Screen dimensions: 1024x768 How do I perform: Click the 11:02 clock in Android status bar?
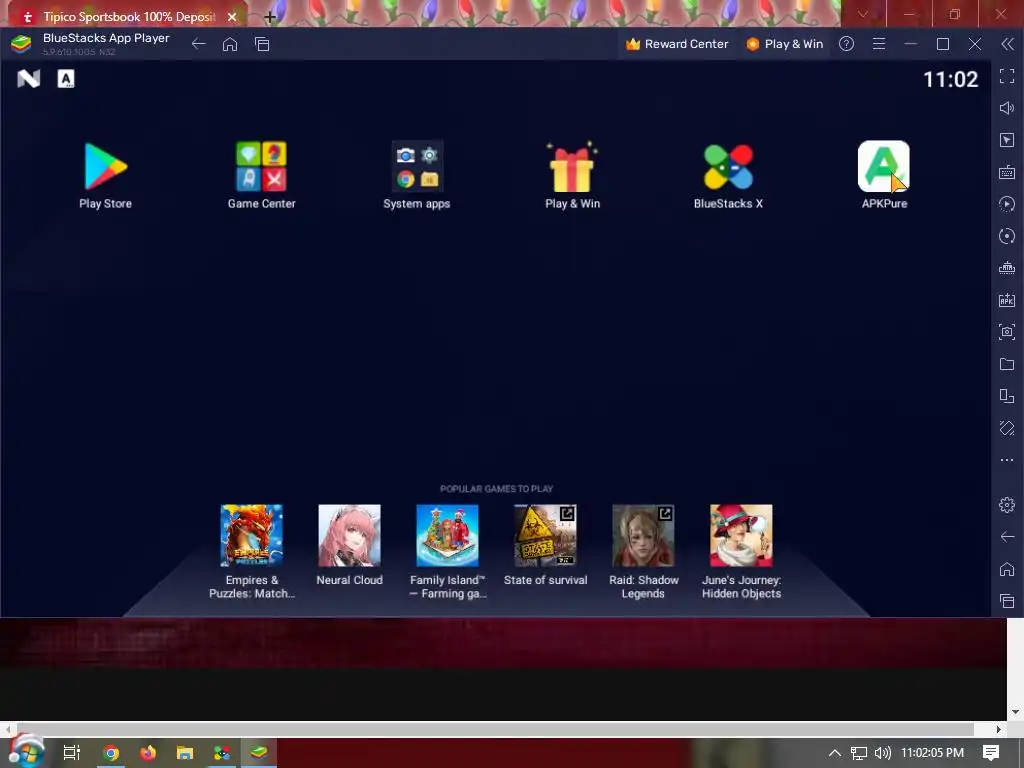[950, 79]
